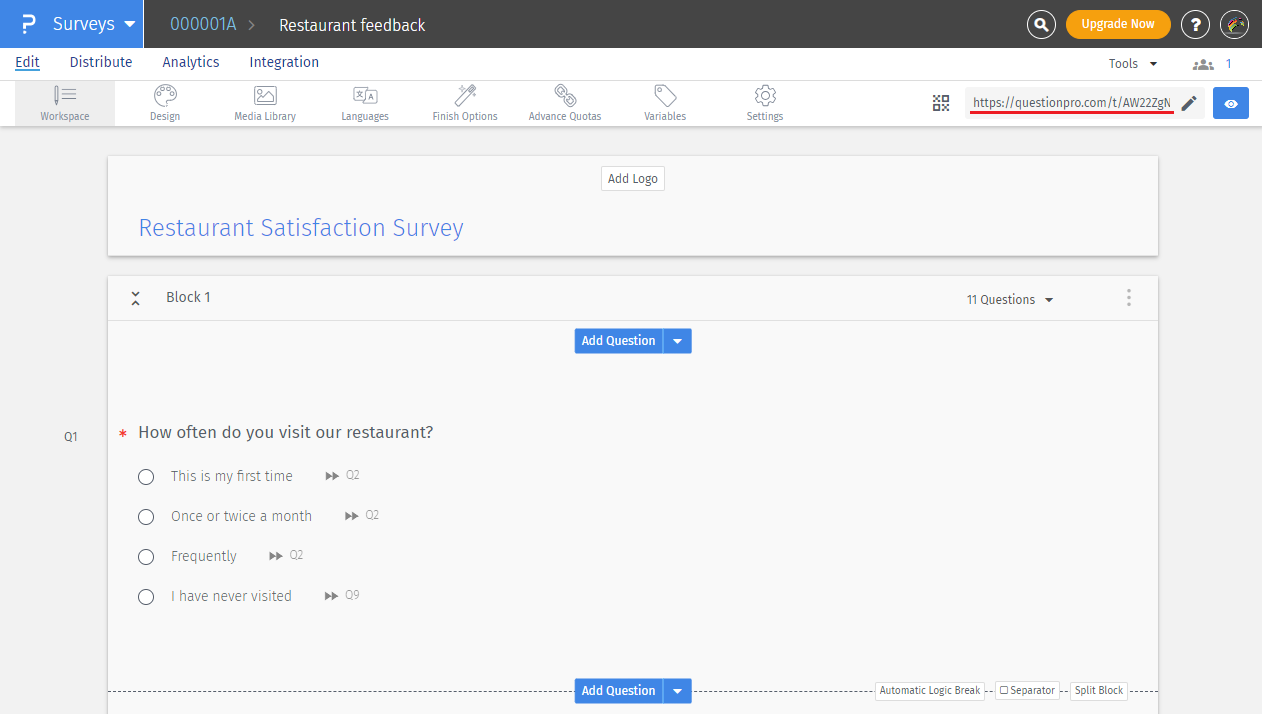
Task: Switch to the Analytics tab
Action: click(190, 62)
